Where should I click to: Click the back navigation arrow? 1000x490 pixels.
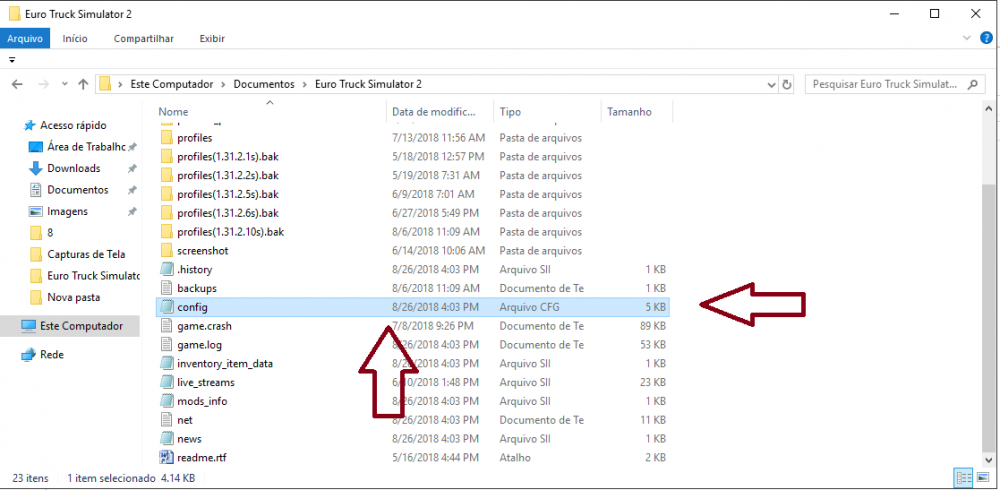pyautogui.click(x=17, y=84)
